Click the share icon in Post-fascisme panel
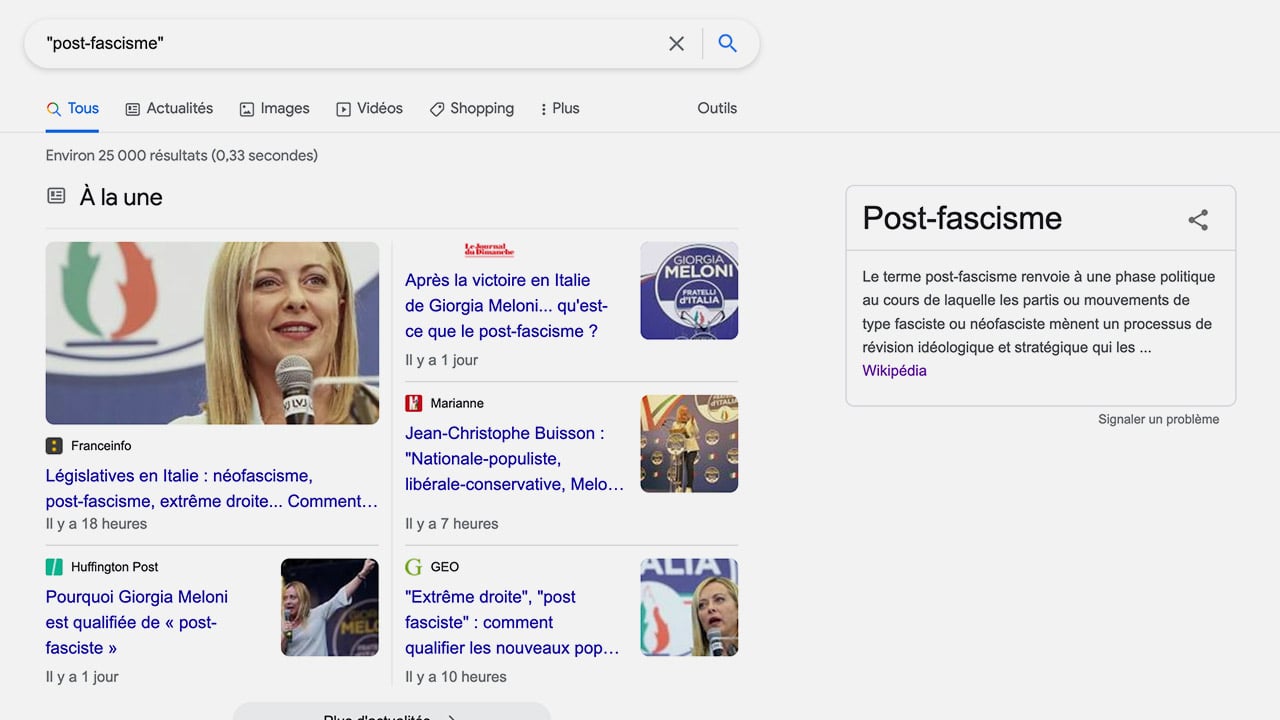Viewport: 1280px width, 720px height. [x=1198, y=220]
